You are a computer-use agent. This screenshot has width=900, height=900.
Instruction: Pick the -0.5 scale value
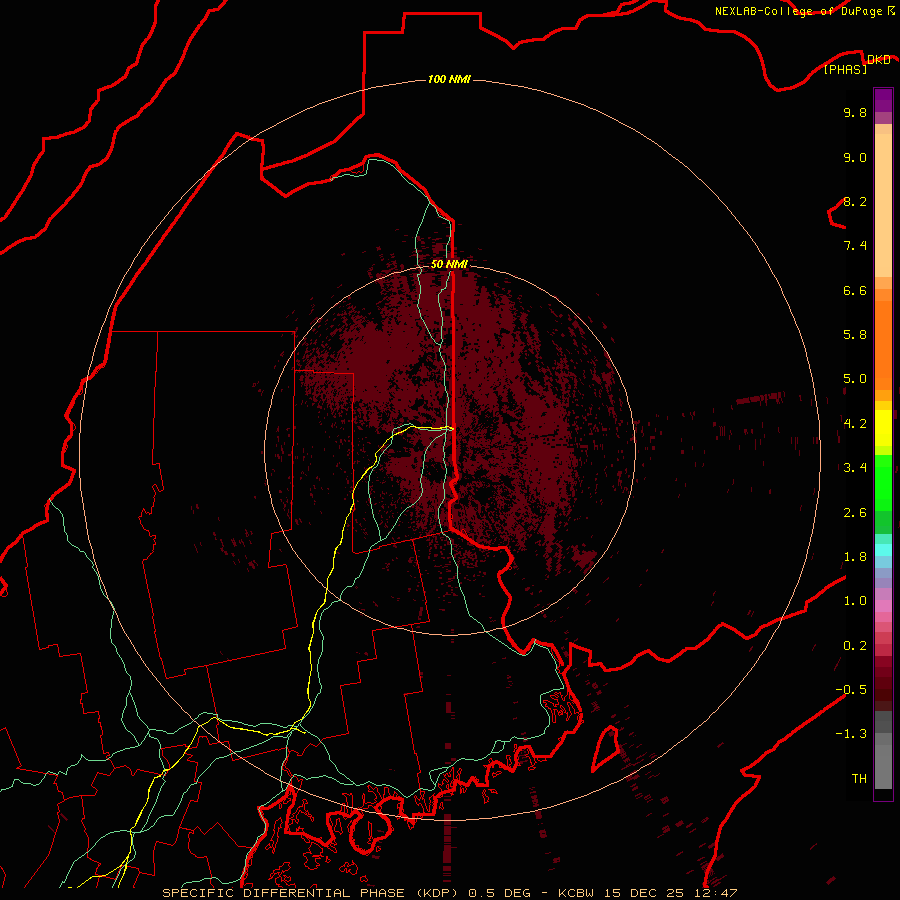851,690
